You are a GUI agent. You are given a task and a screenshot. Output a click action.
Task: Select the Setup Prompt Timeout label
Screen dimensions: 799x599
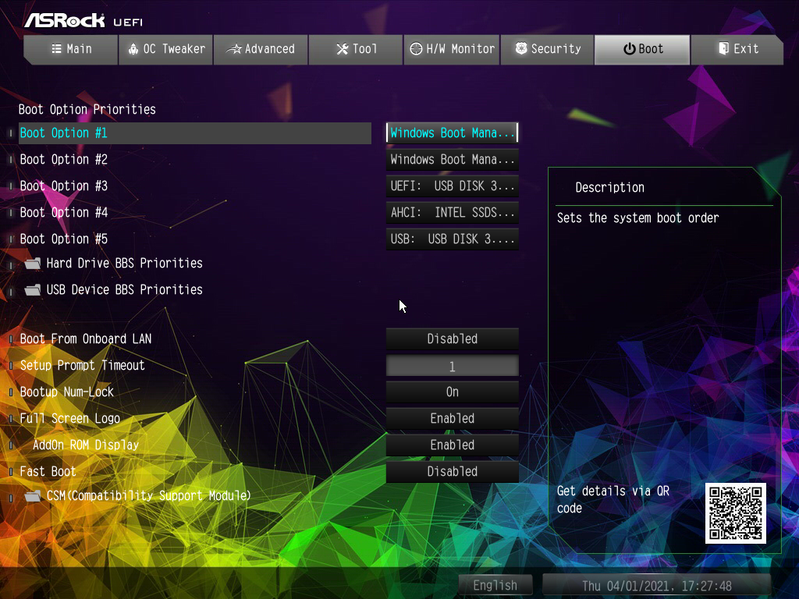coord(82,365)
